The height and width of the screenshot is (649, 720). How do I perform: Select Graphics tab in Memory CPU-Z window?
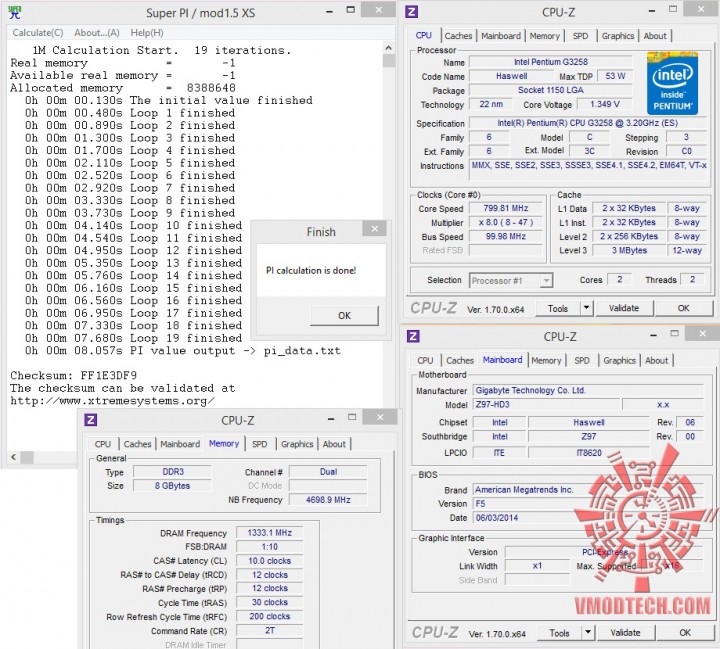[x=297, y=444]
